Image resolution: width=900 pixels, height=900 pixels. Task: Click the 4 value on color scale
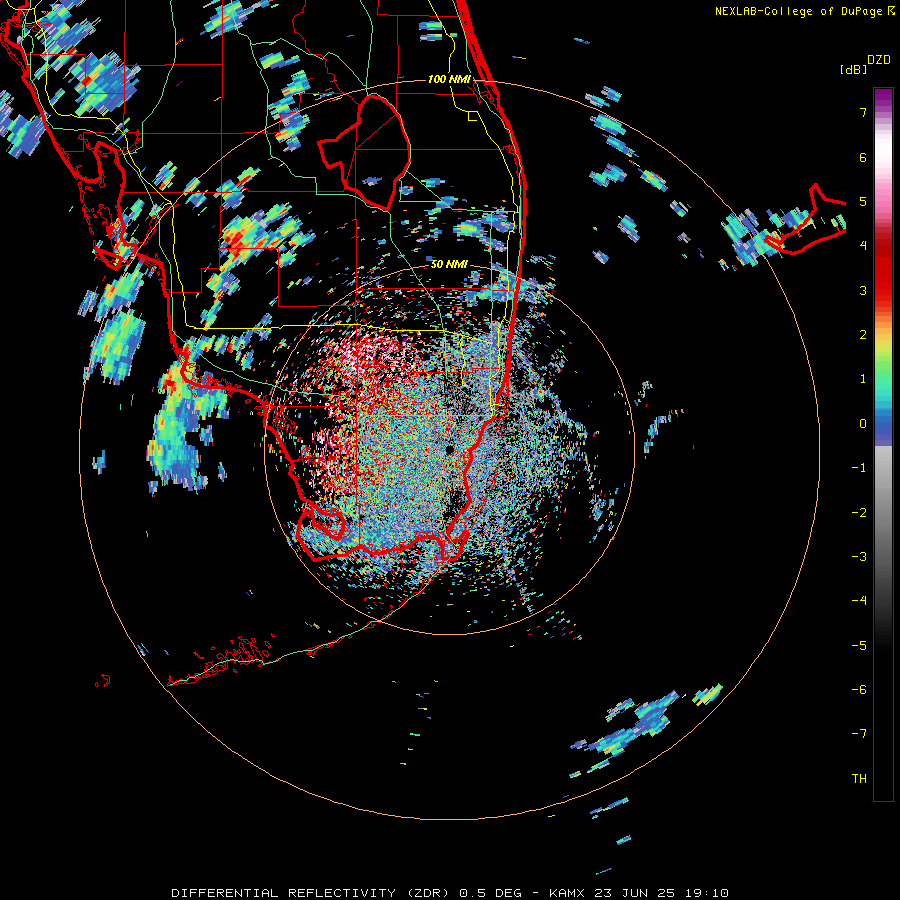[863, 246]
